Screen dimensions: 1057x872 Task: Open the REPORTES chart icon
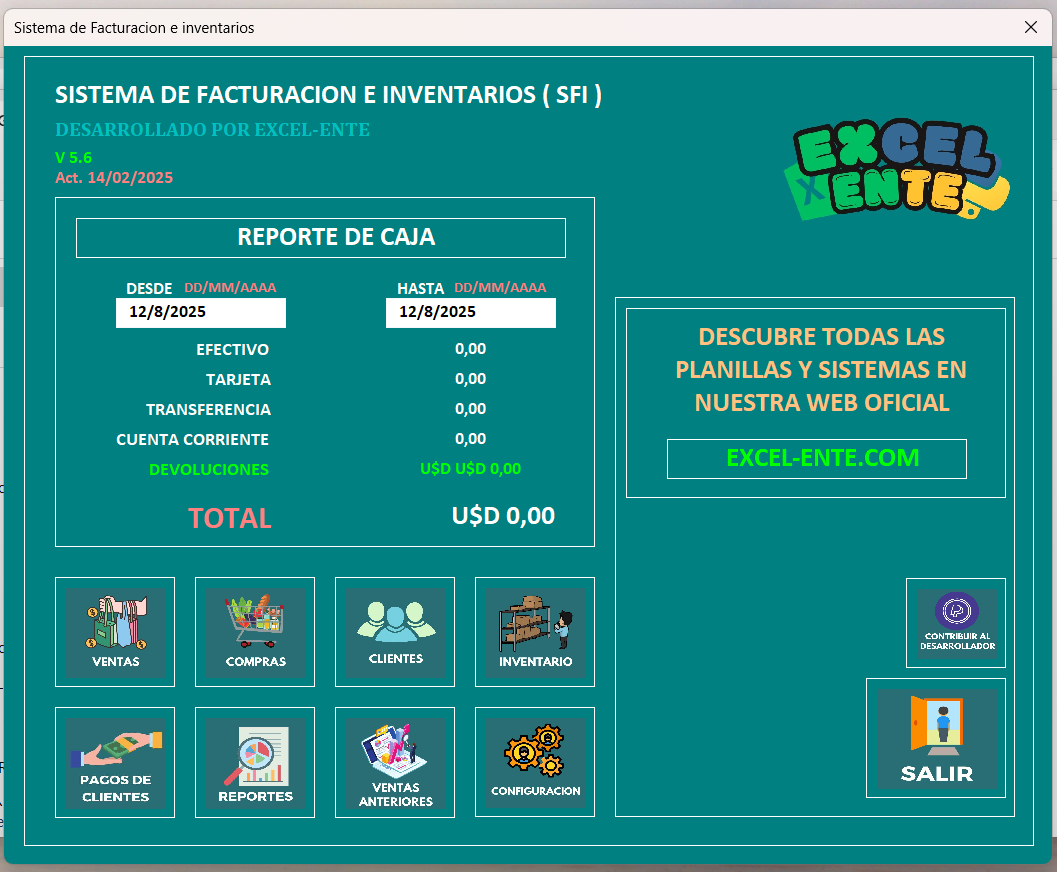click(x=254, y=761)
